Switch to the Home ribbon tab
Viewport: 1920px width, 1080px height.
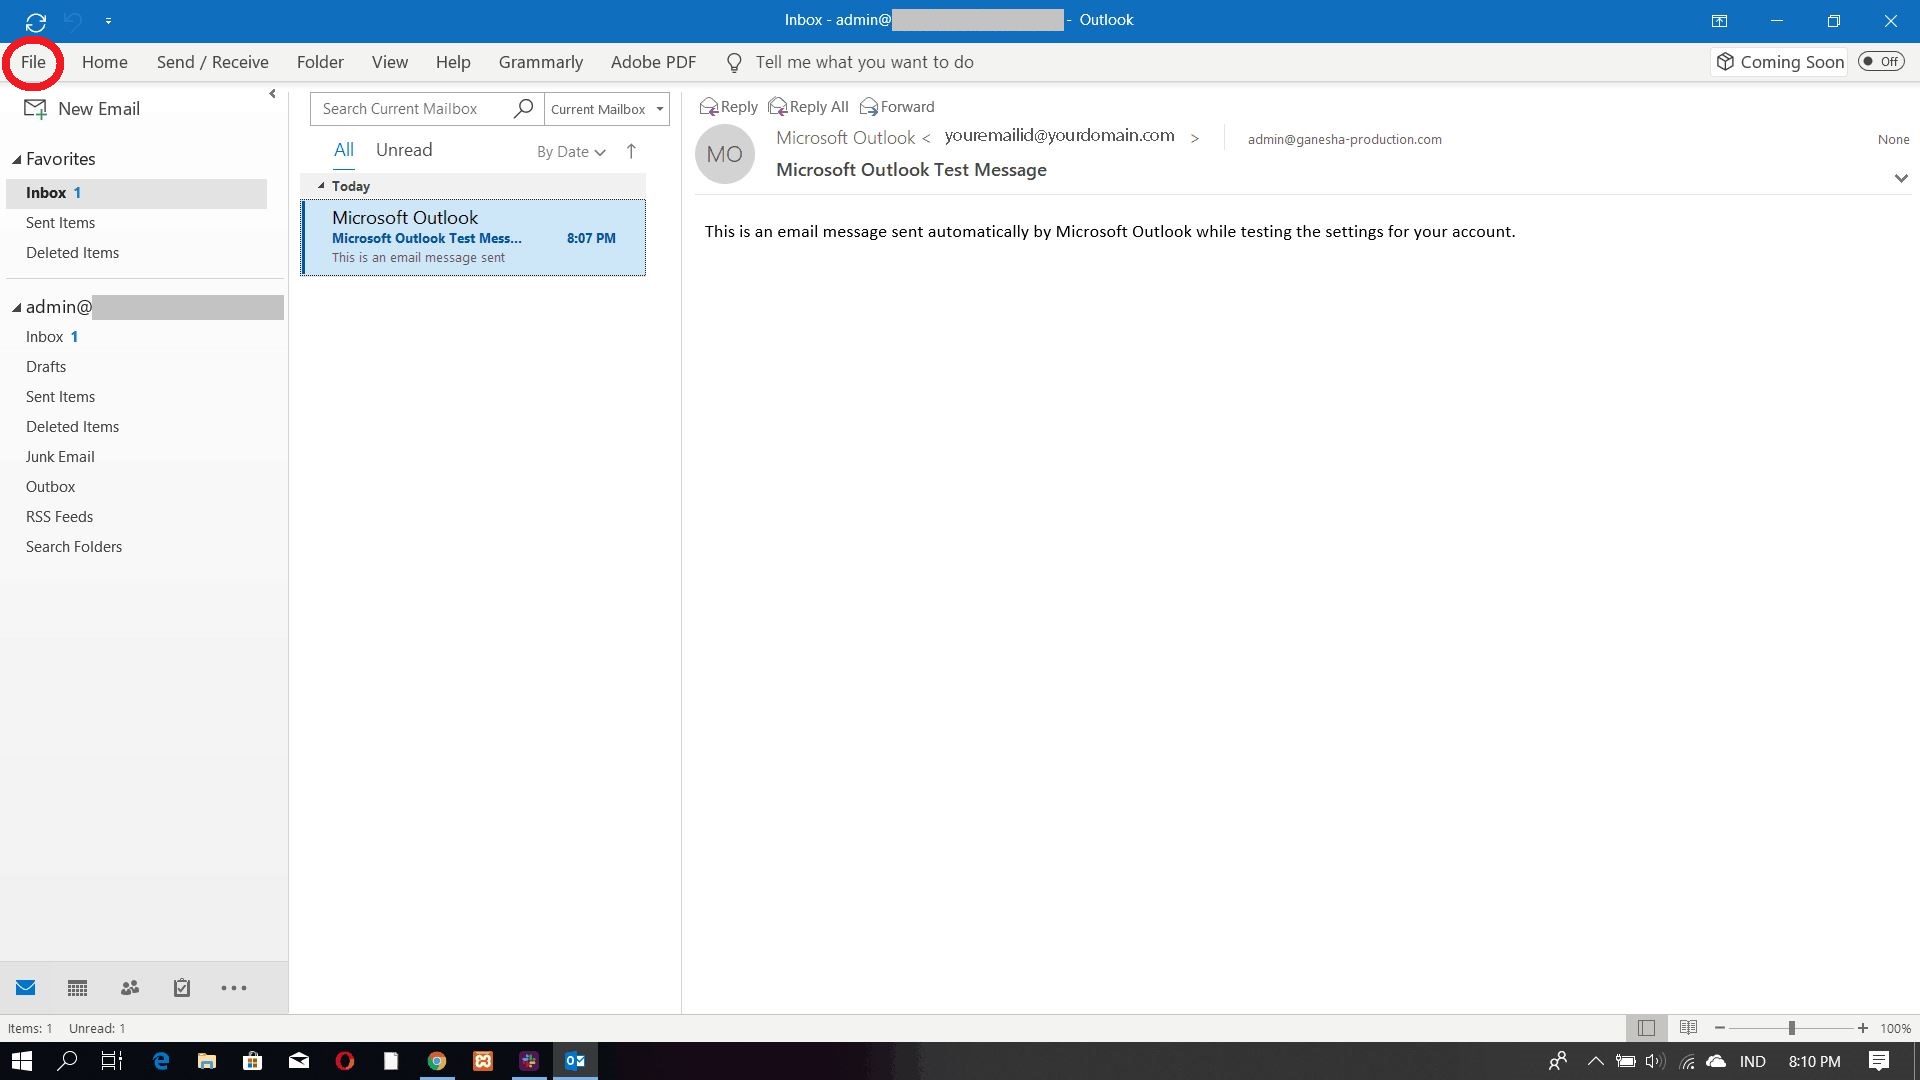(105, 62)
